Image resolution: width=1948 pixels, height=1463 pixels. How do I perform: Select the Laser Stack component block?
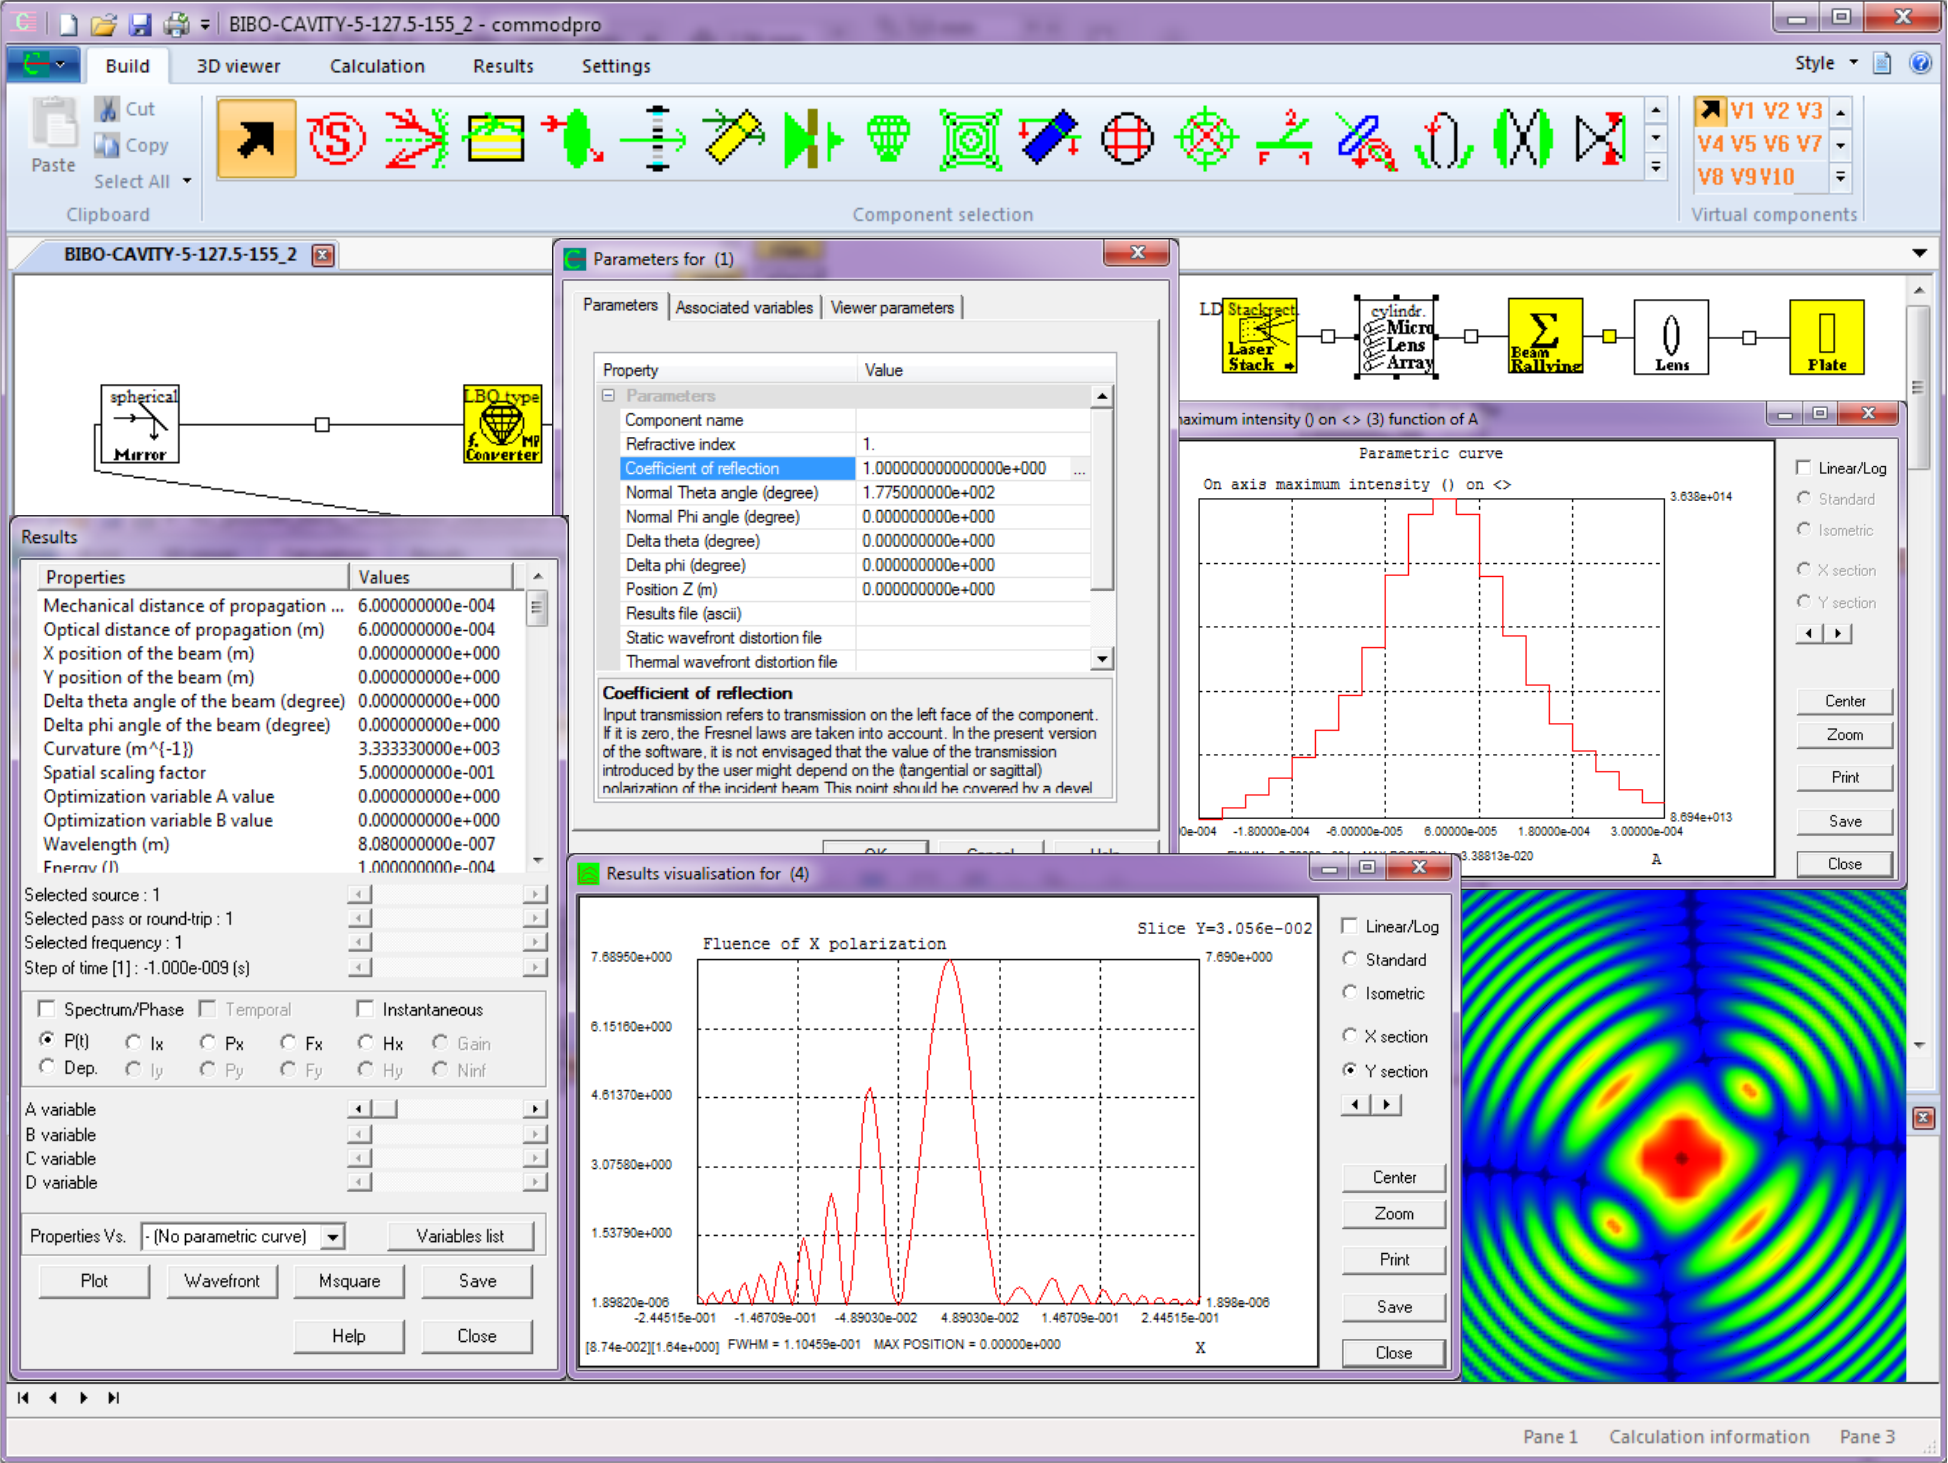[1259, 337]
